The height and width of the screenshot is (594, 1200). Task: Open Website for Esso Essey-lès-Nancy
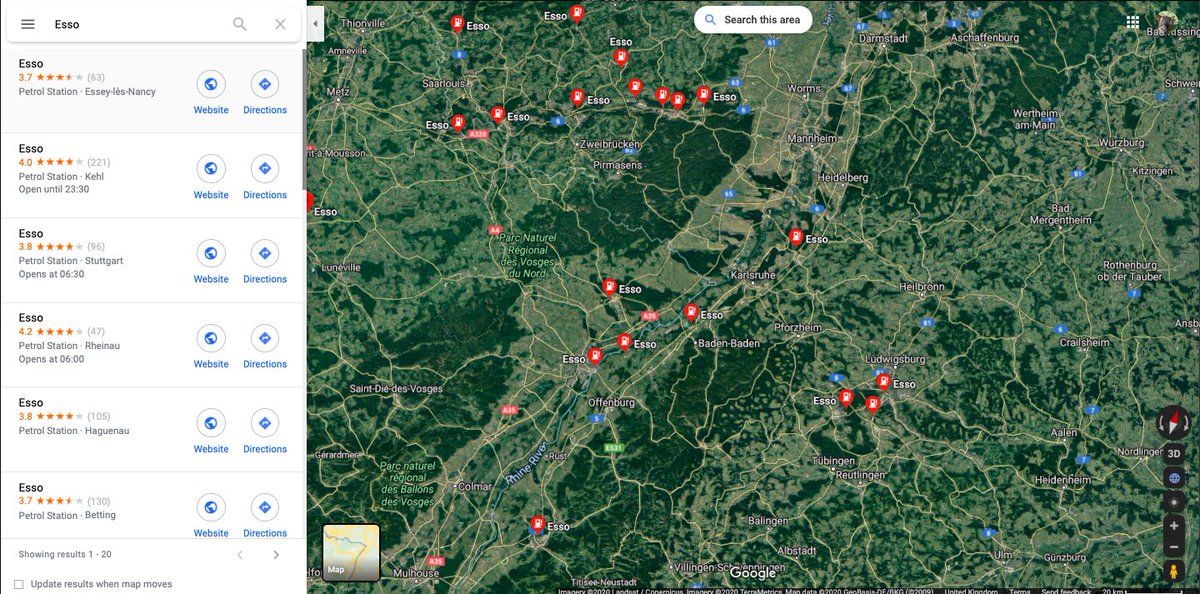click(x=211, y=92)
